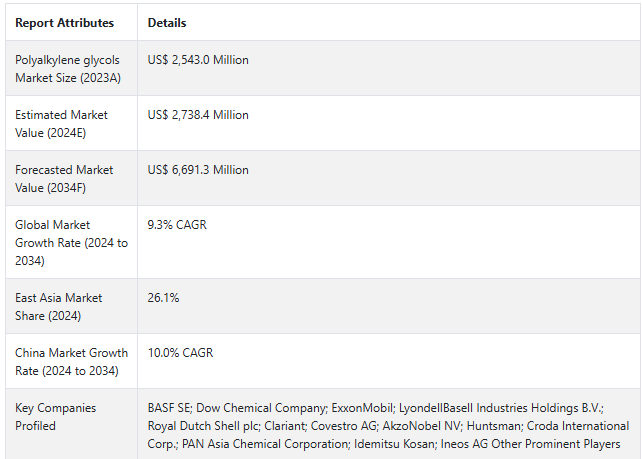Screen dimensions: 642x459
Task: Click the US$ 2,738.4 Million value
Action: coord(198,115)
